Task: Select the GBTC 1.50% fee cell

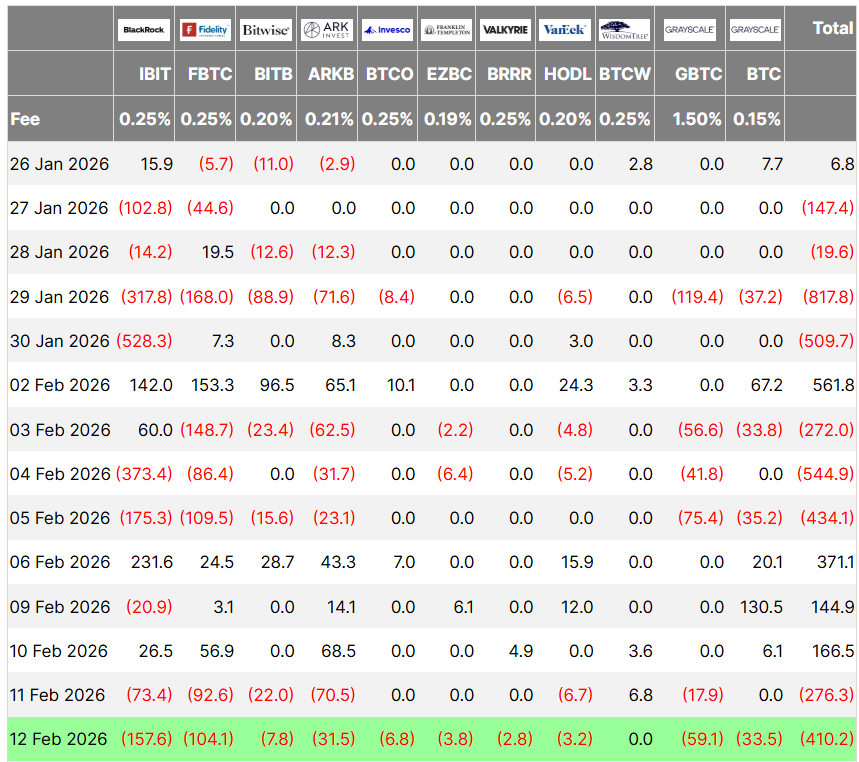Action: tap(697, 119)
